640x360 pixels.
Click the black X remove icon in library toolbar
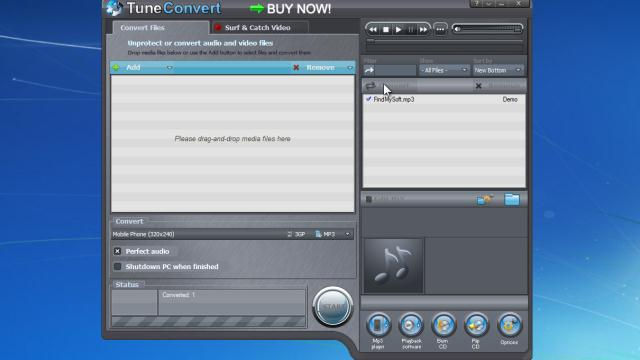click(x=478, y=86)
